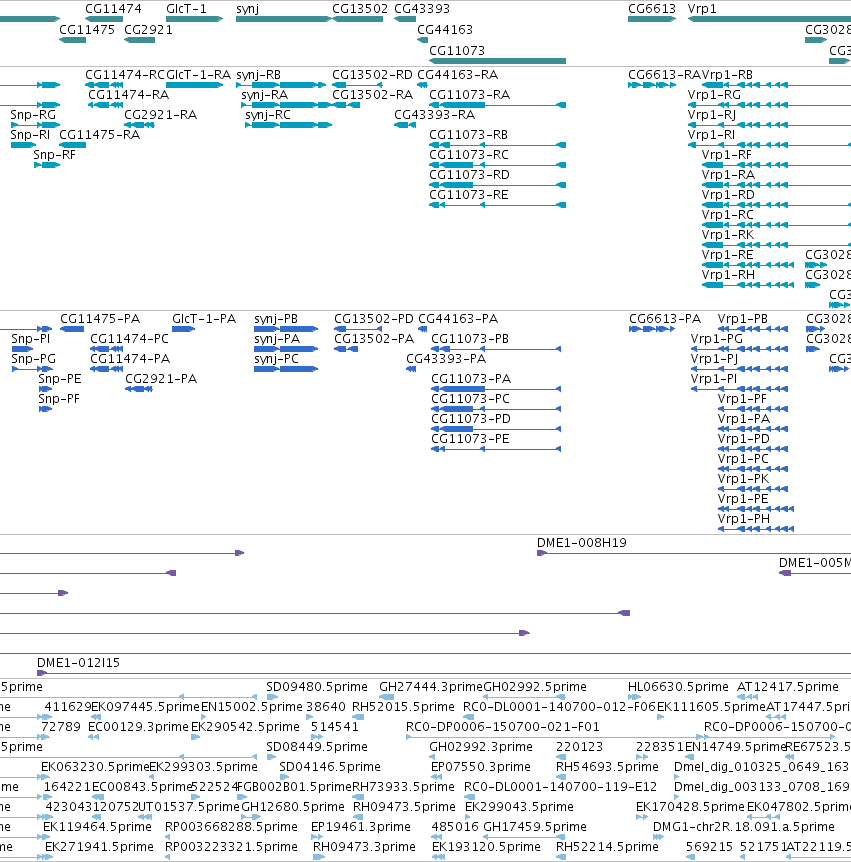Click protein CG6613-PA
Image resolution: width=851 pixels, height=862 pixels.
(x=653, y=329)
